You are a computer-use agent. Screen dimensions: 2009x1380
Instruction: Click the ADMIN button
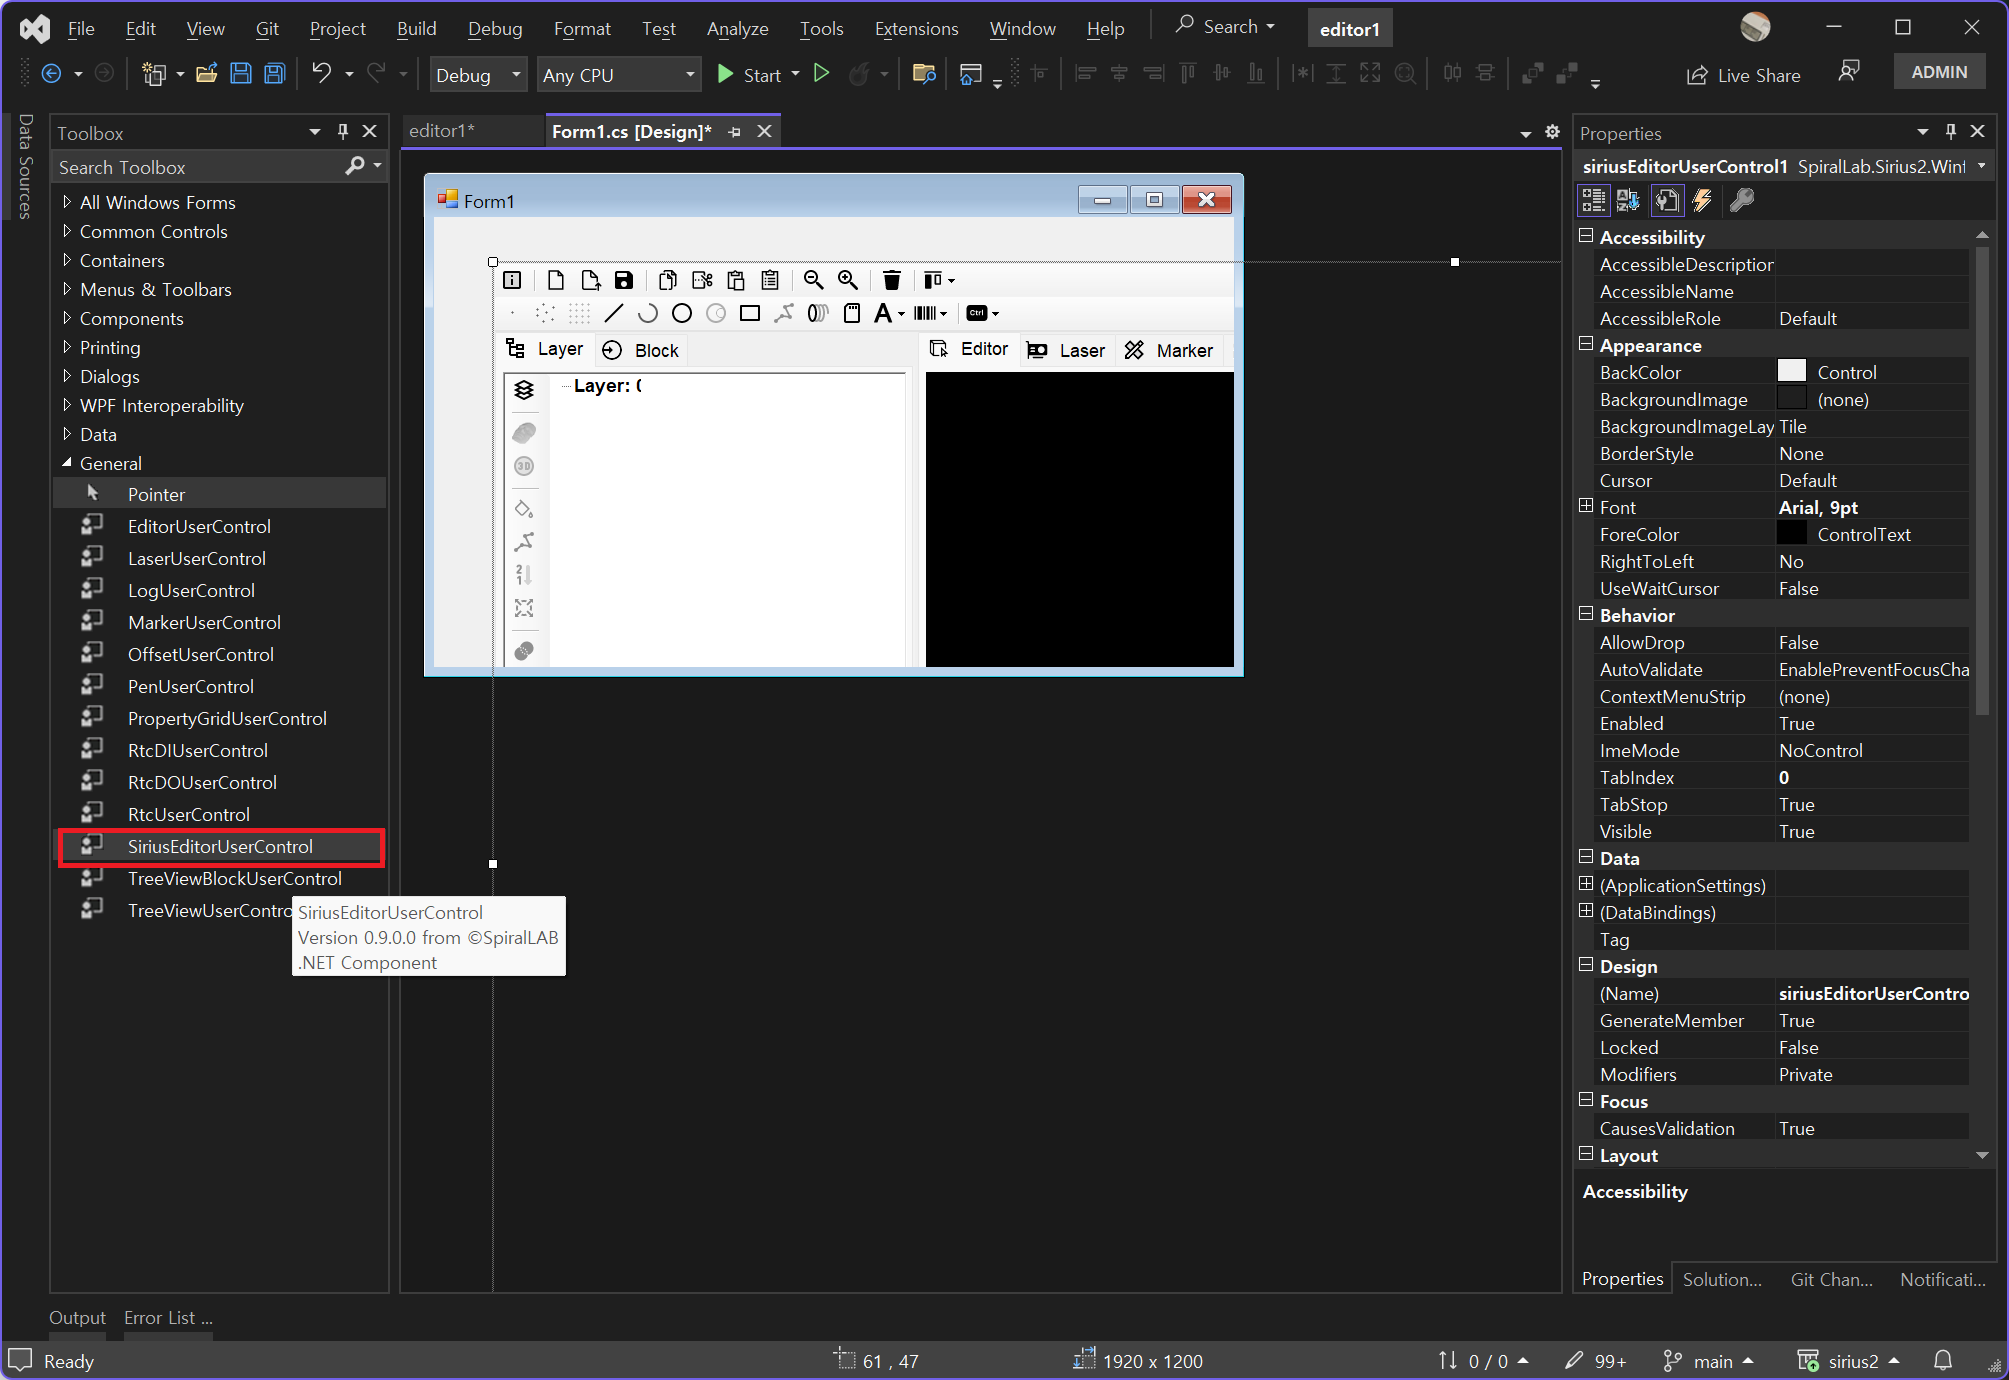(x=1939, y=72)
